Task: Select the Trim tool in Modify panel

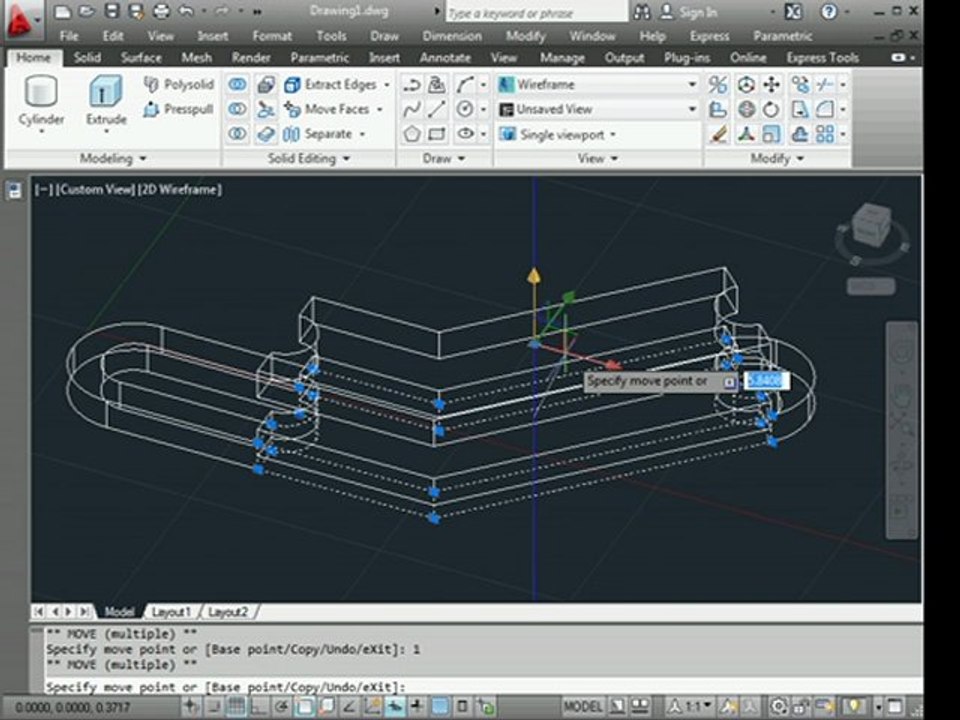Action: click(x=825, y=84)
